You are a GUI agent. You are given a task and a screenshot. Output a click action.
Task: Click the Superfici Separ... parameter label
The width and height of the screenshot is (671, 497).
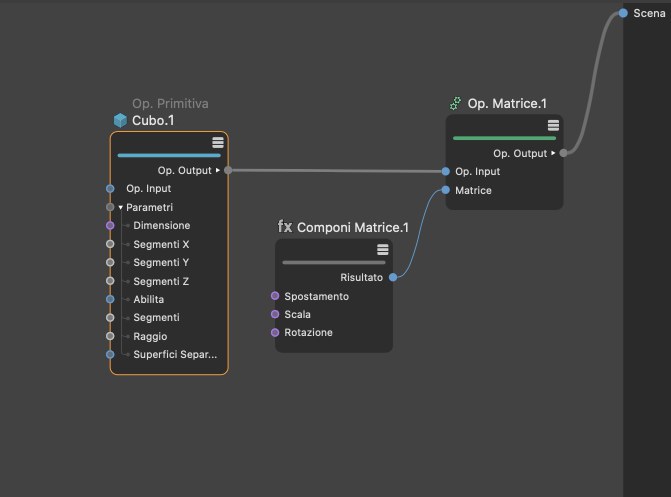click(x=175, y=354)
